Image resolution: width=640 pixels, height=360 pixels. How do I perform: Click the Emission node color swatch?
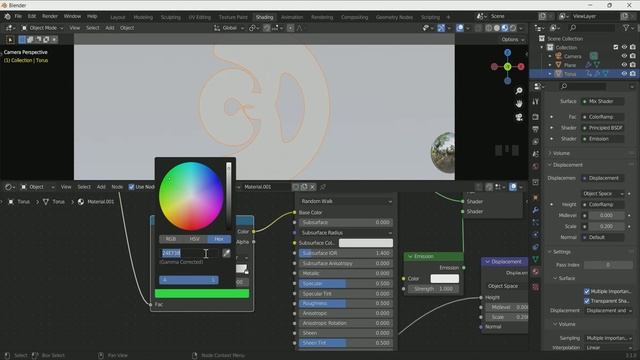(x=444, y=279)
